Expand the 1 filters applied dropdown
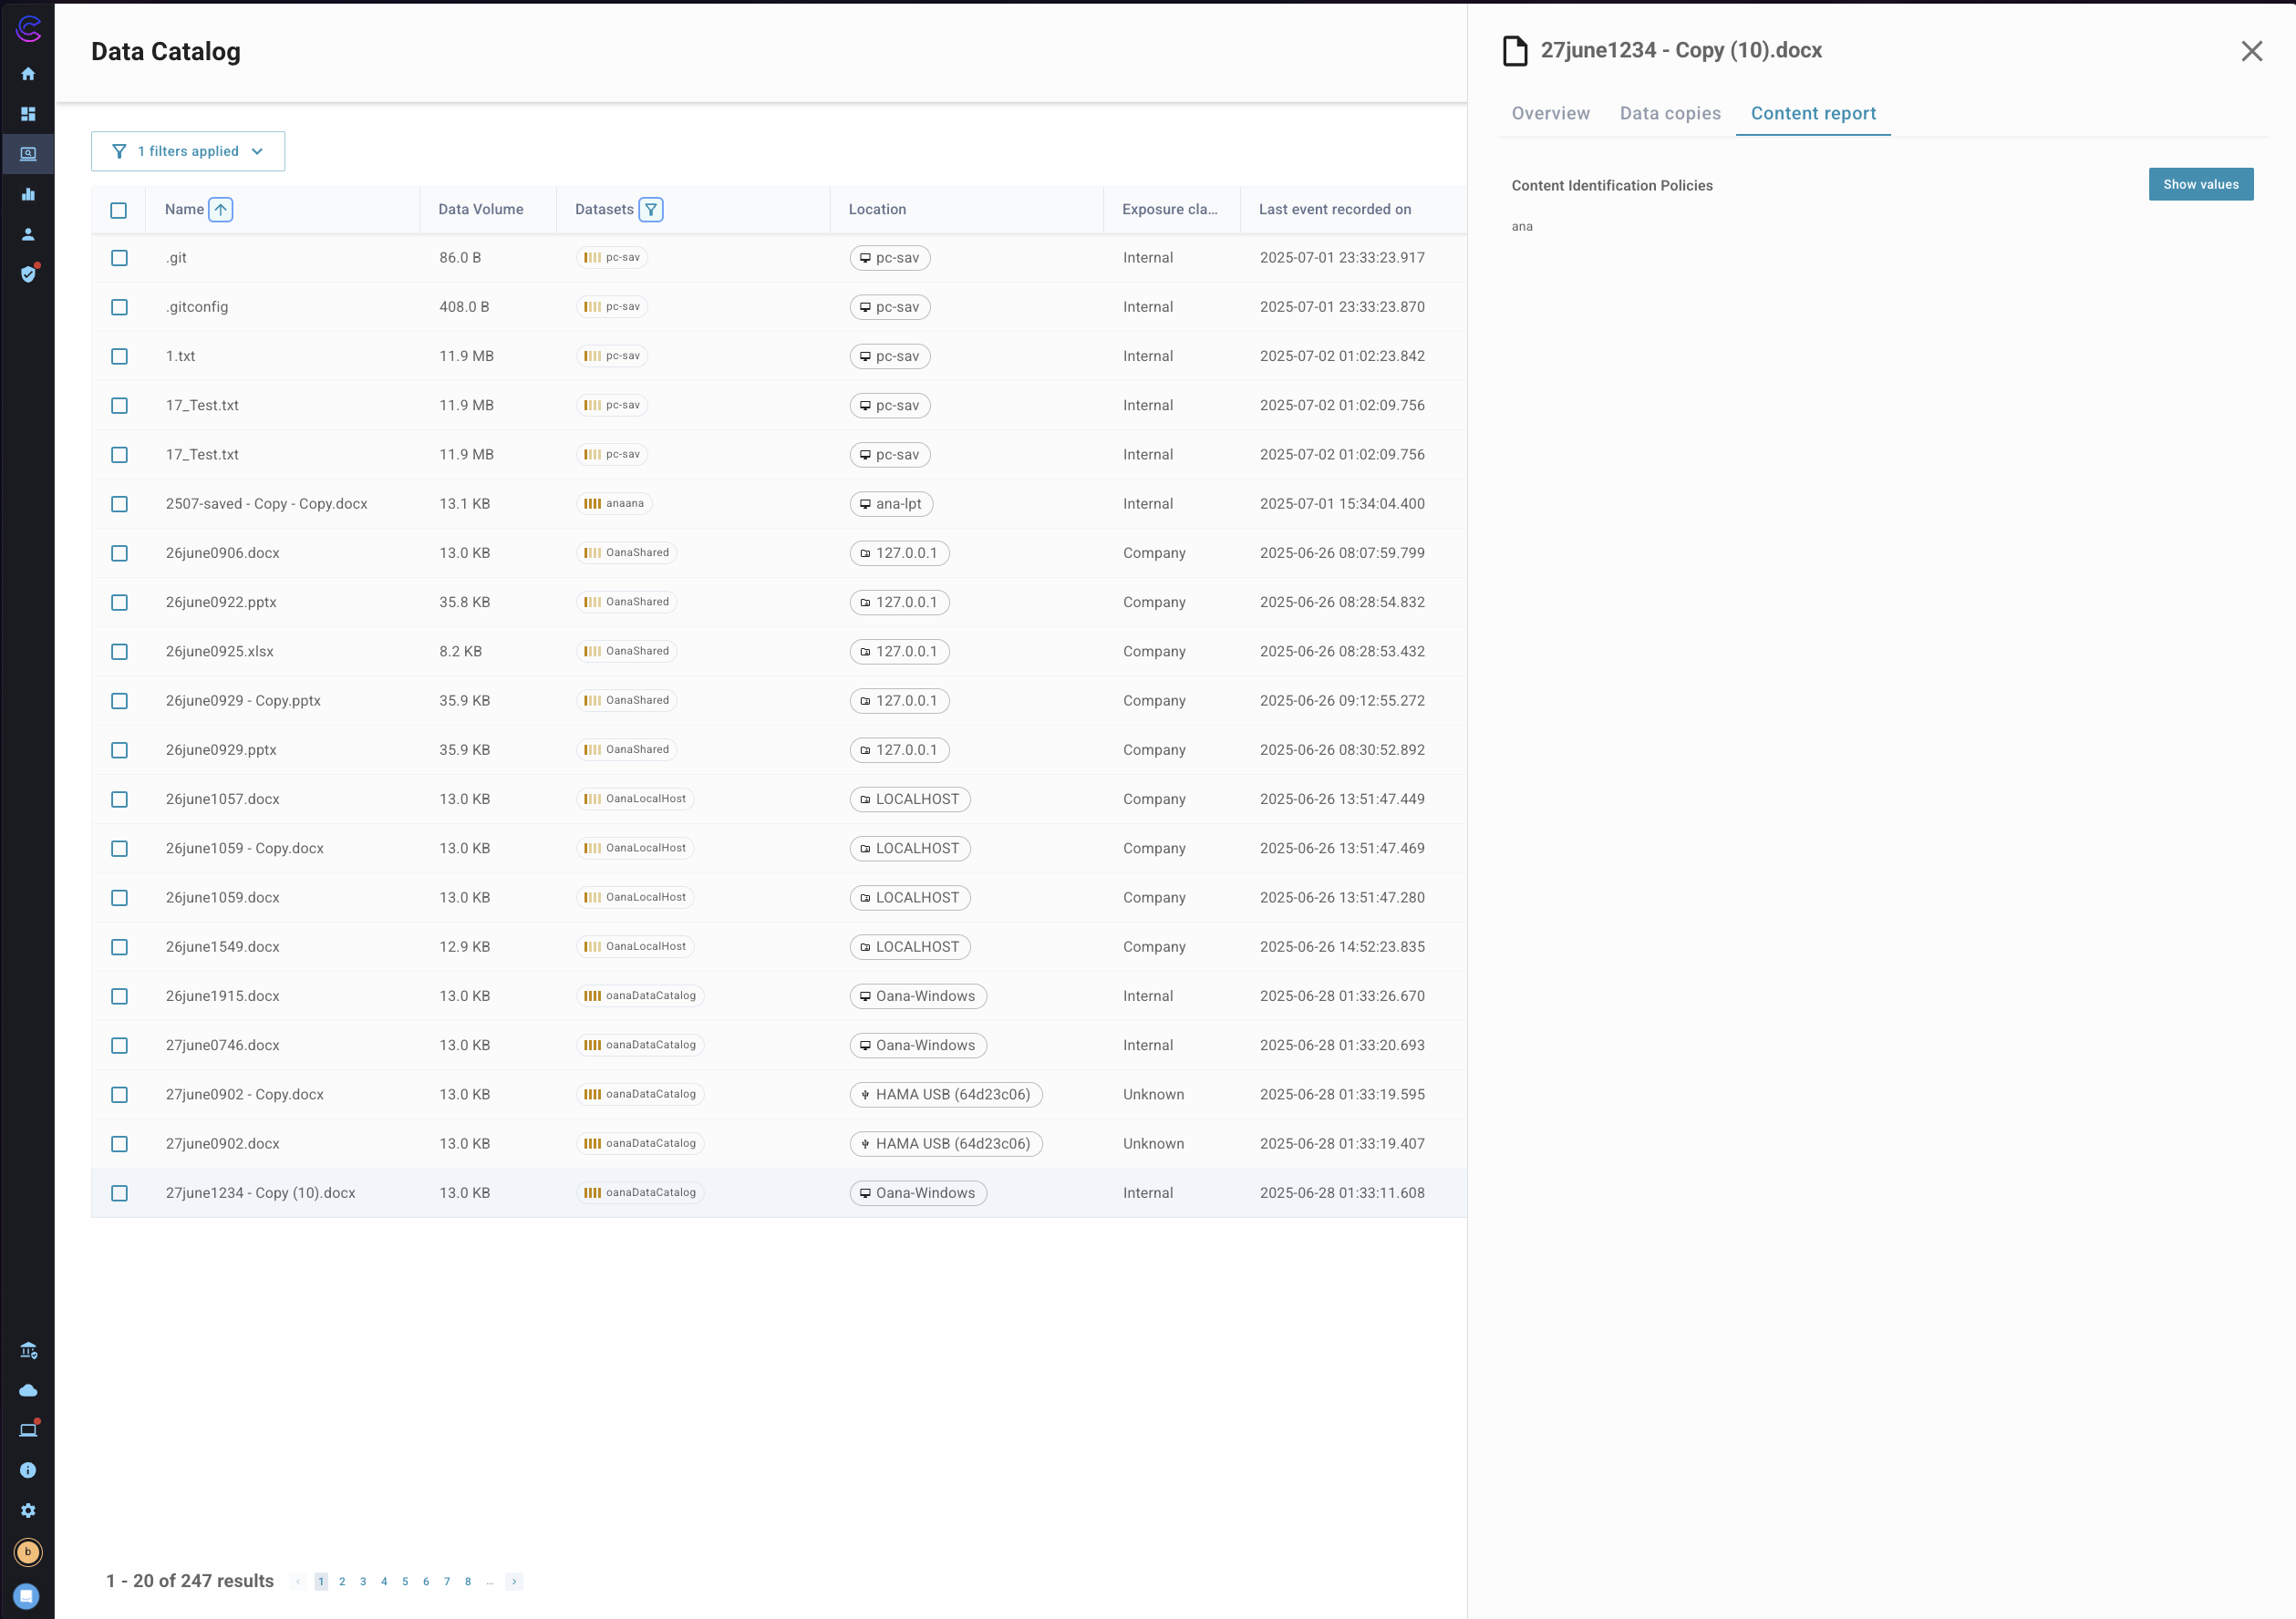 click(188, 151)
